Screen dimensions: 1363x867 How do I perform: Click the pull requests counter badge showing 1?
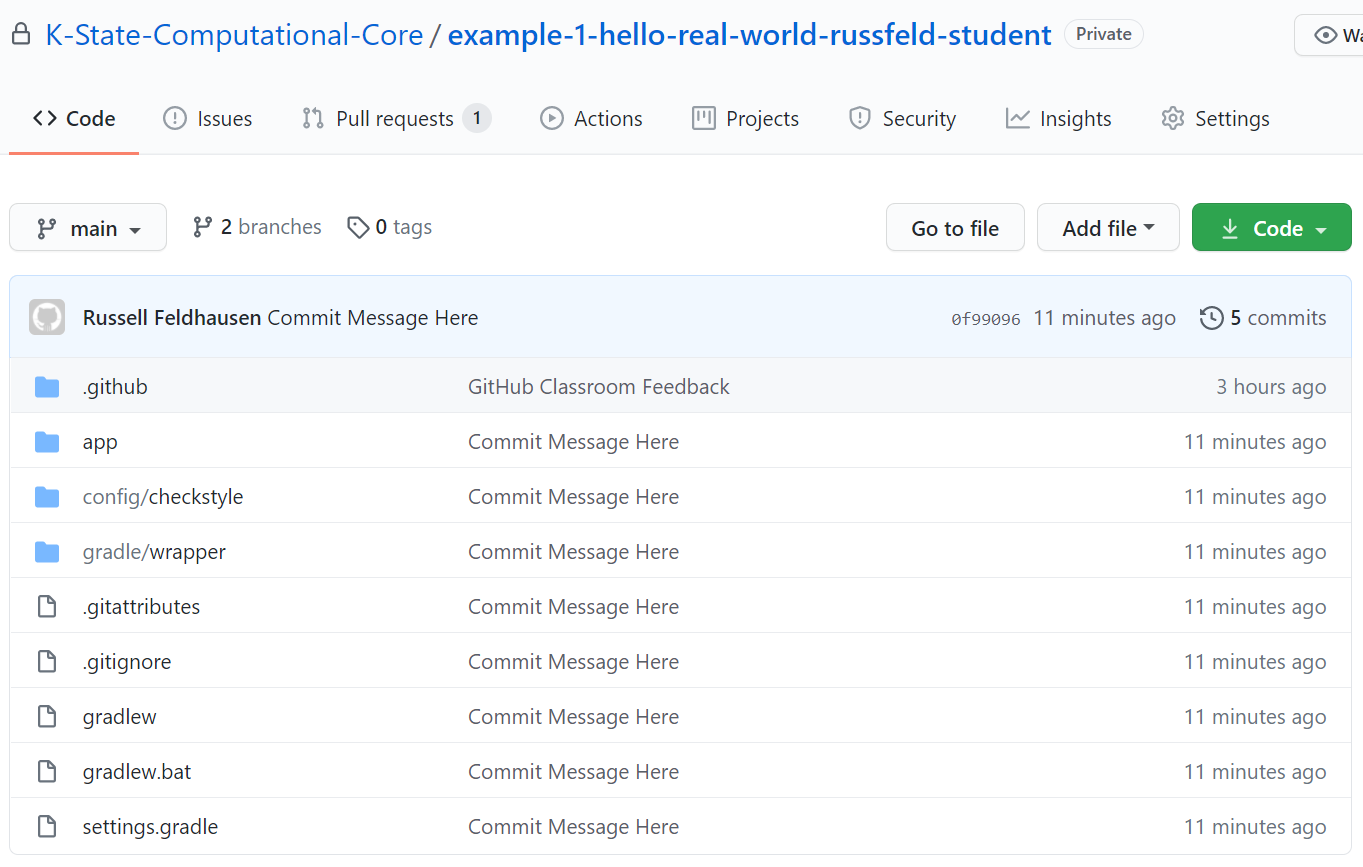[x=477, y=118]
